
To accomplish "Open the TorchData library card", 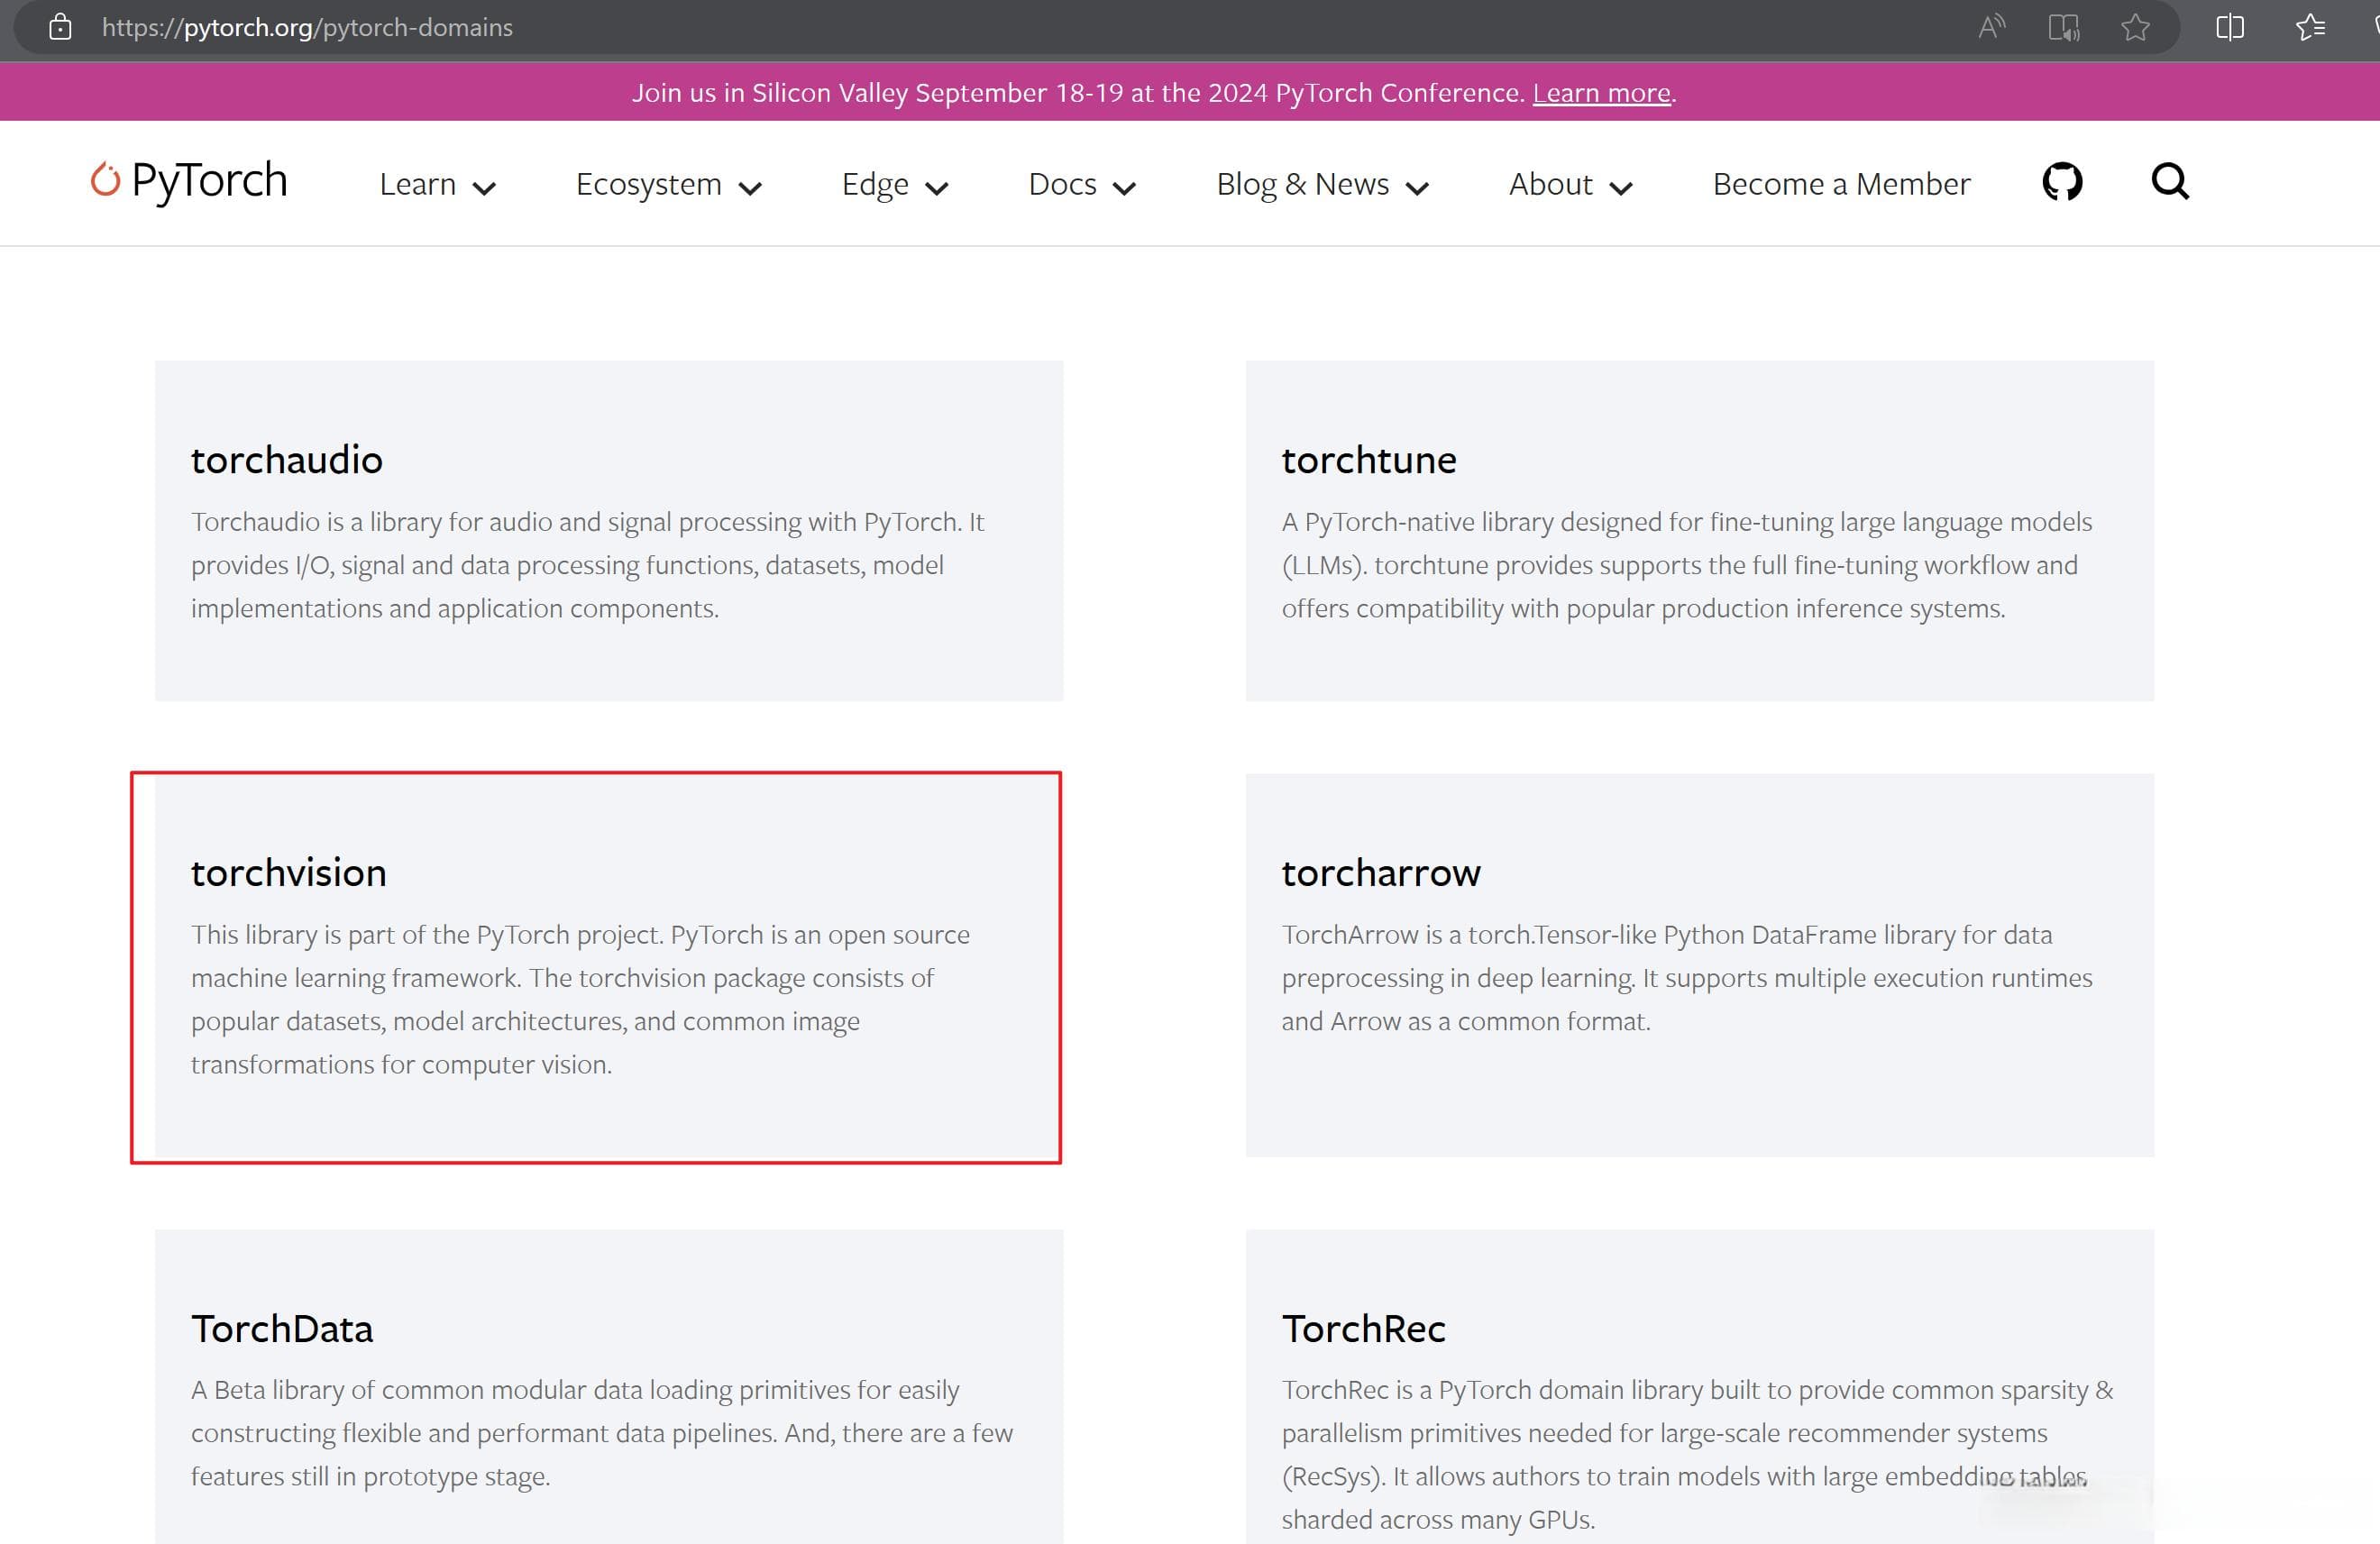I will point(608,1386).
